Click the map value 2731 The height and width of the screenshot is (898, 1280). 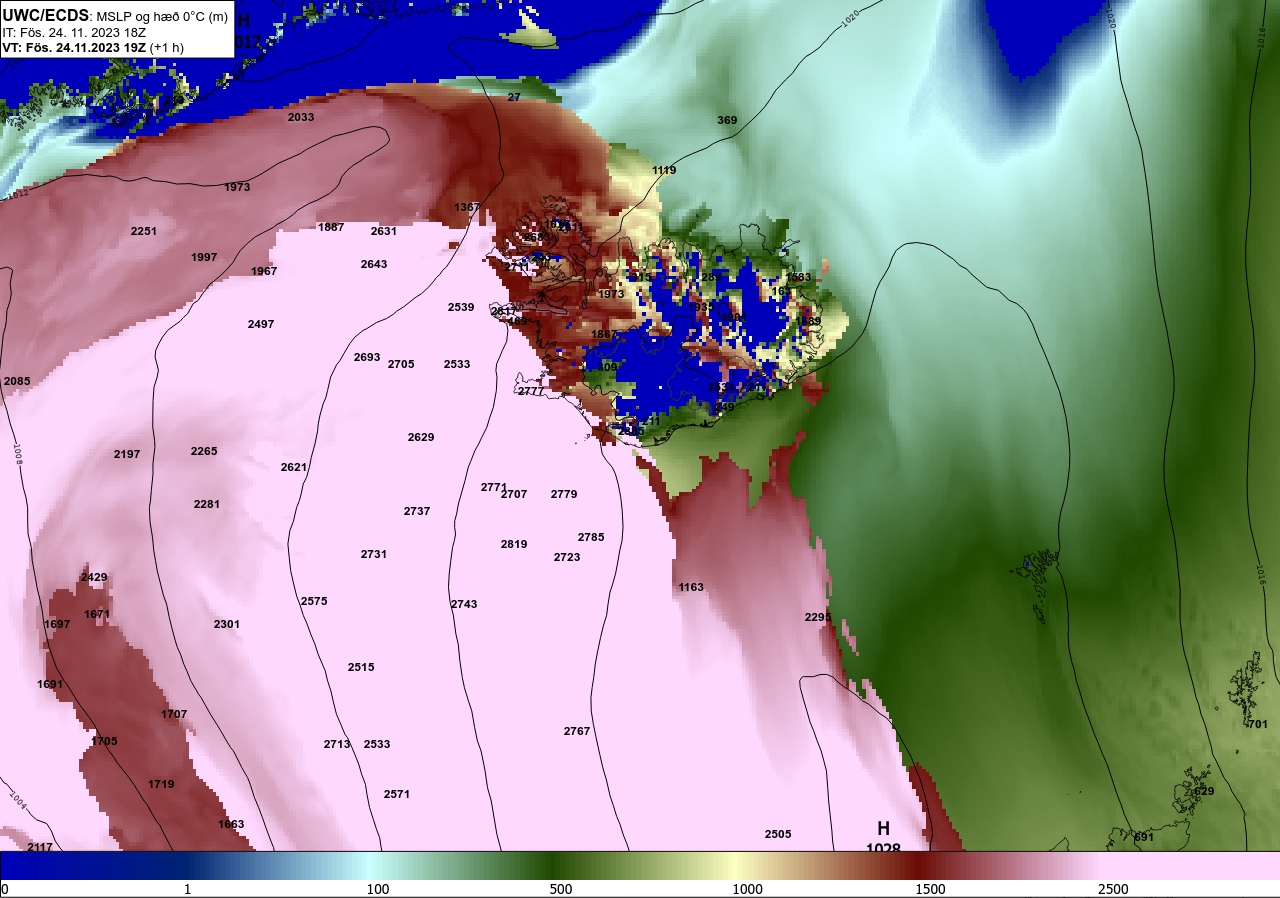pos(374,554)
